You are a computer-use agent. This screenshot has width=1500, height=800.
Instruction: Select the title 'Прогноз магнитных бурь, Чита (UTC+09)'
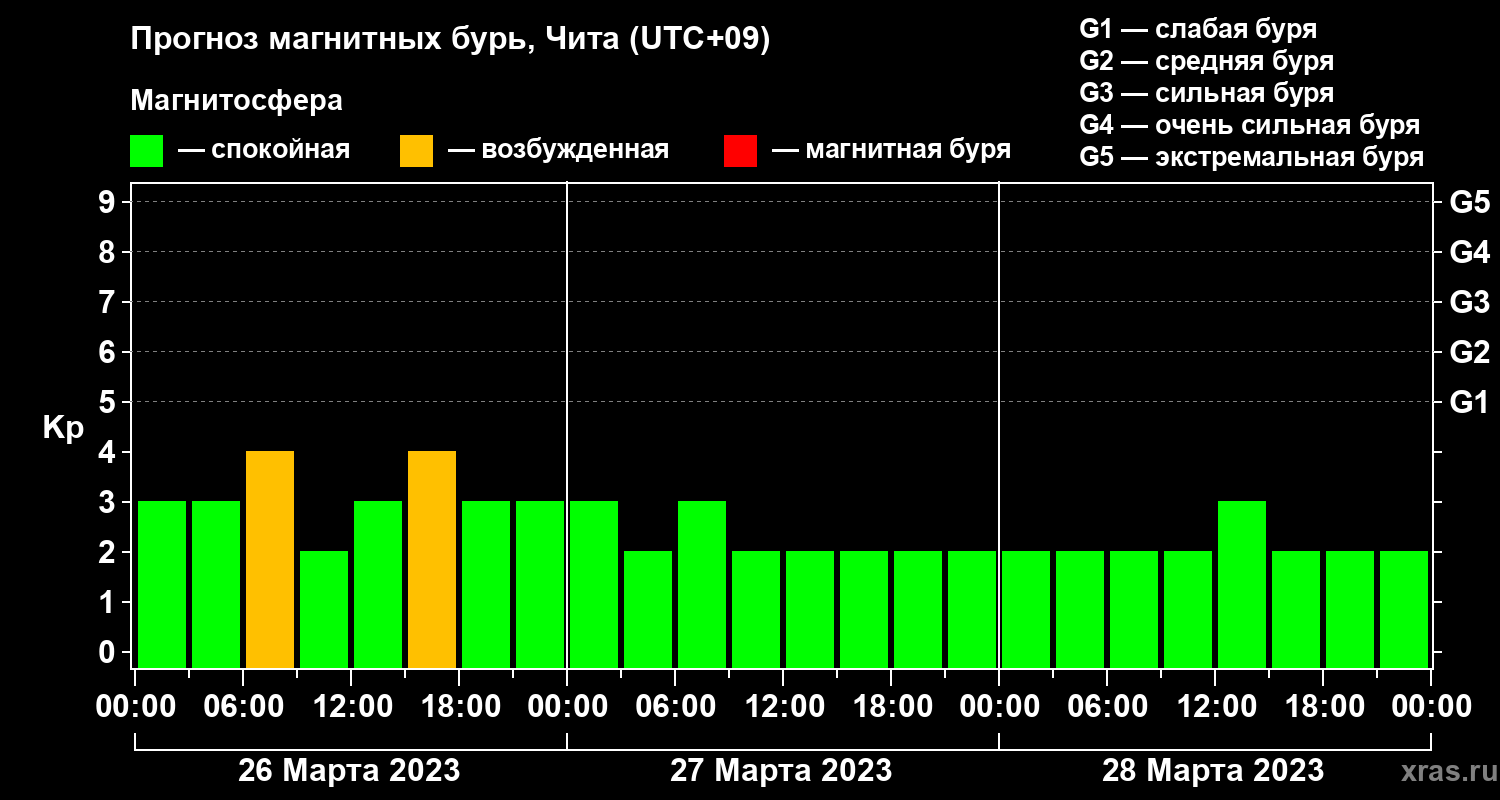tap(450, 41)
